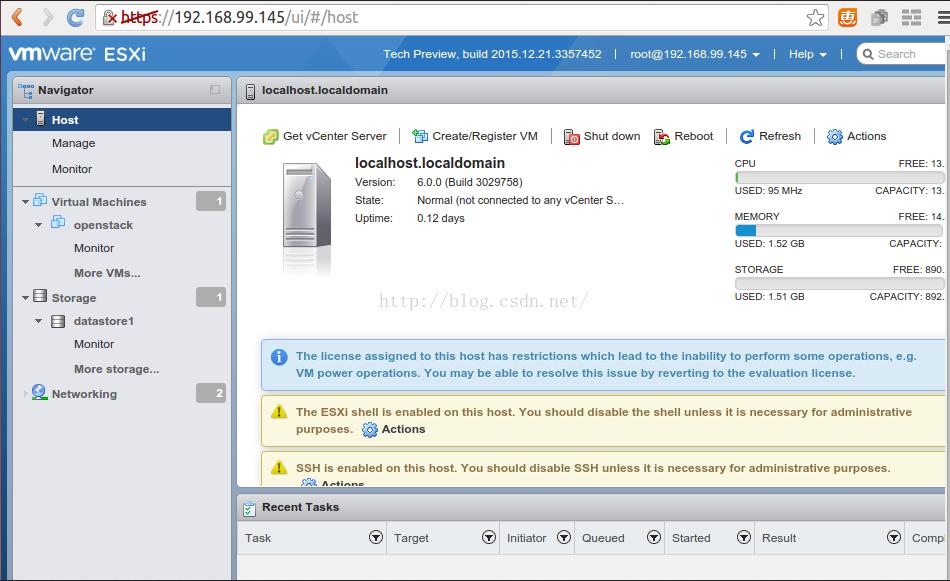
Task: Click the datastore1 icon
Action: pyautogui.click(x=58, y=321)
